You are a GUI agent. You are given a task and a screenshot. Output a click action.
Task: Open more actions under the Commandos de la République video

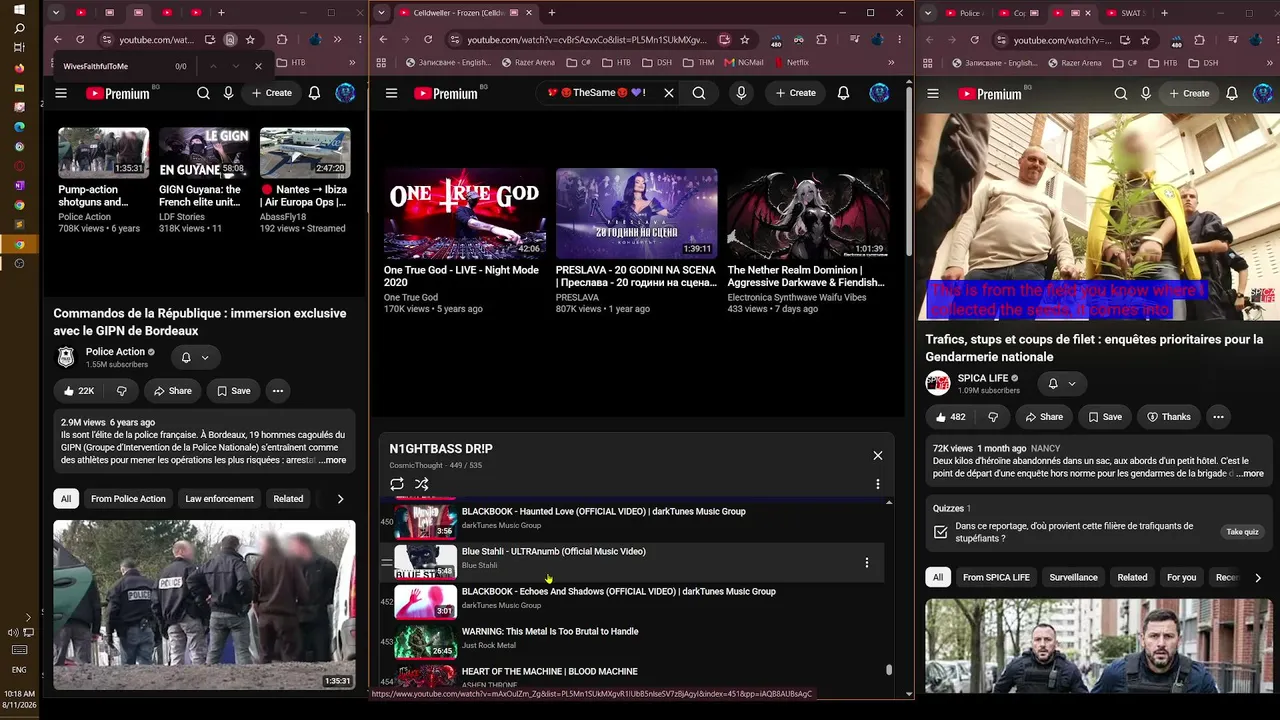click(278, 391)
